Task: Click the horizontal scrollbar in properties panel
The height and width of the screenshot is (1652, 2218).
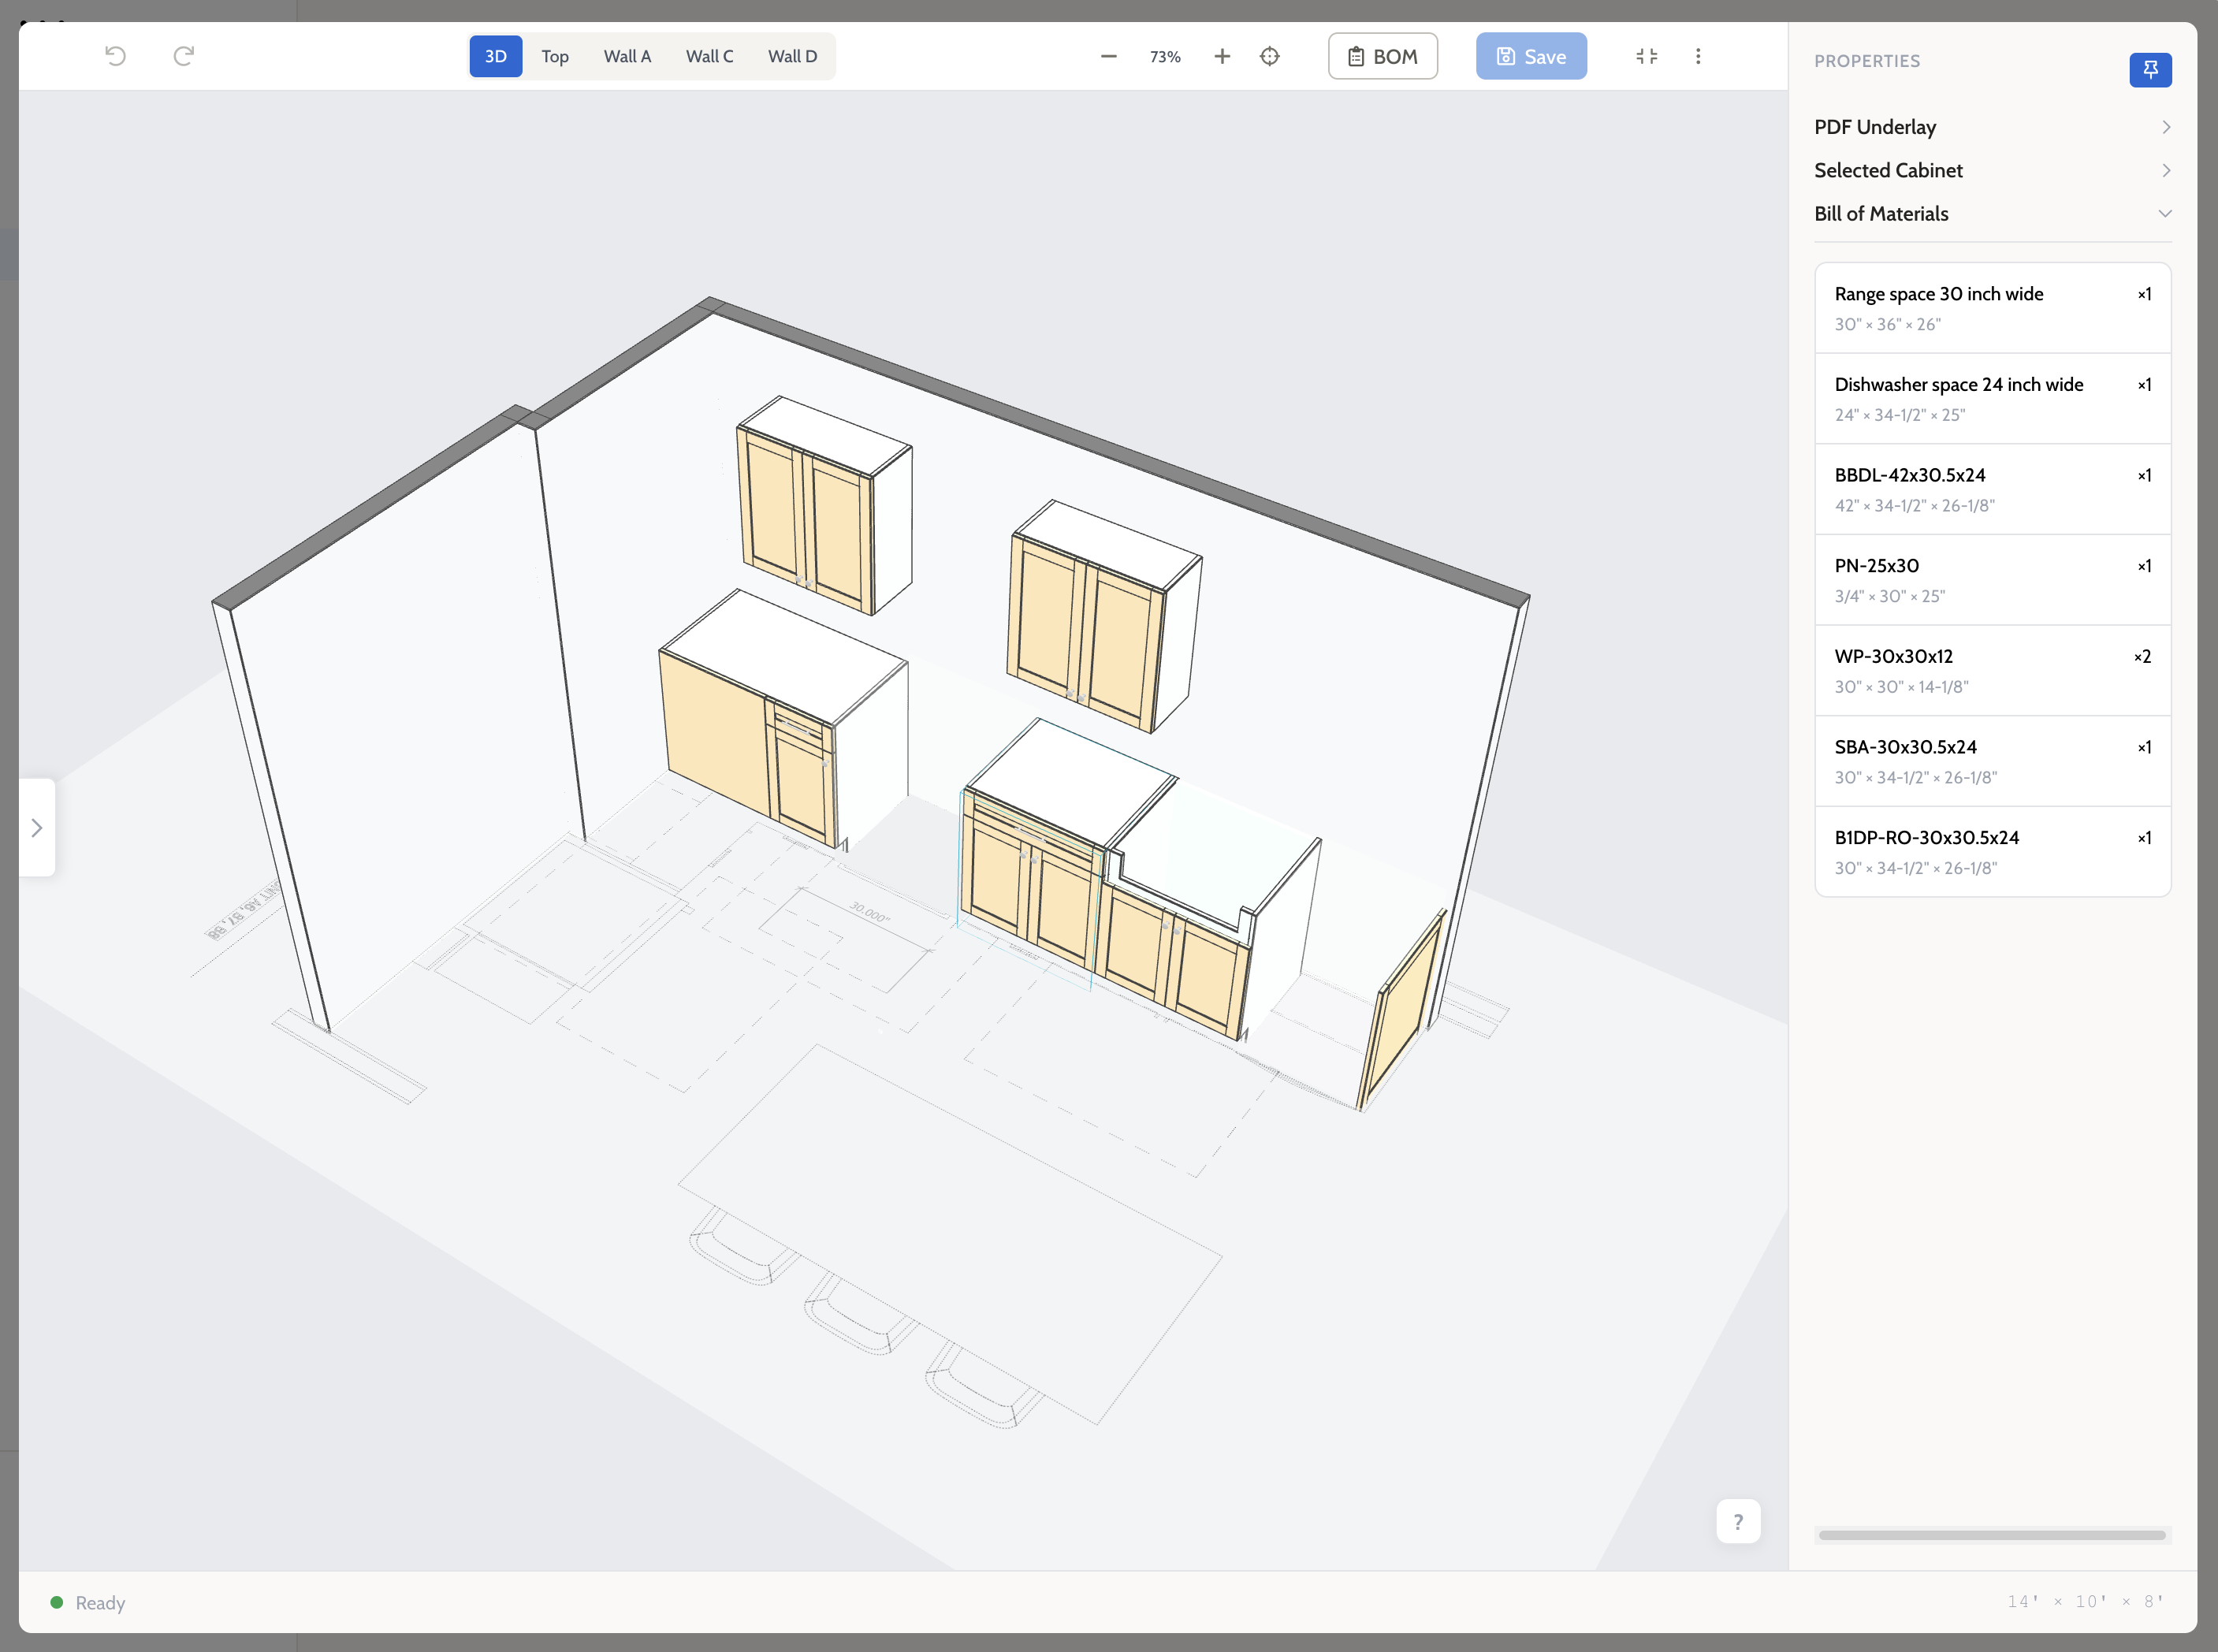Action: click(1992, 1535)
